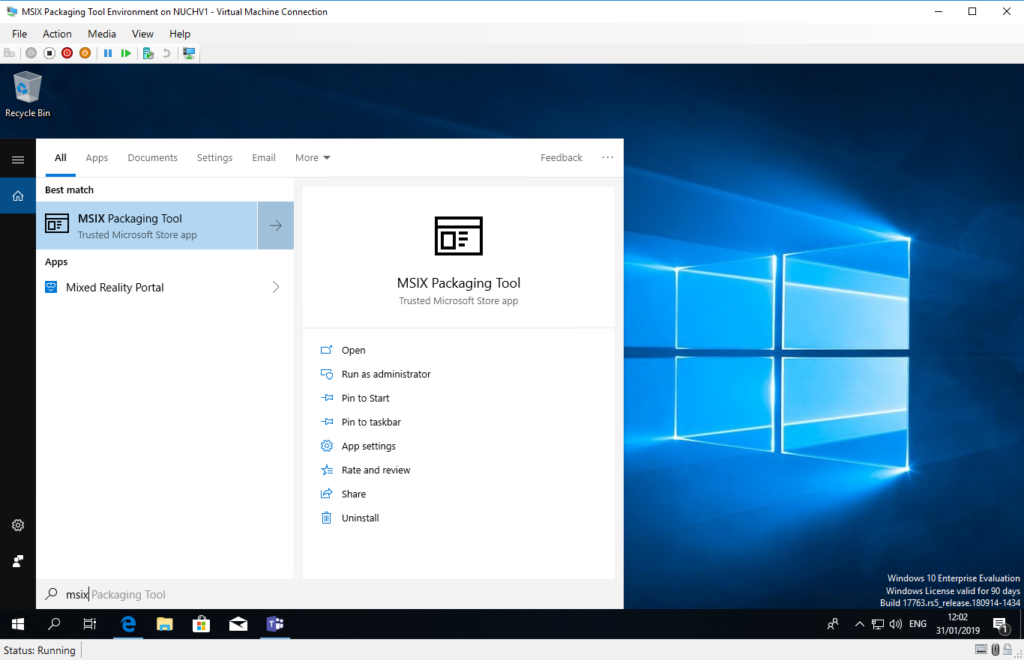Switch to the Documents search tab
Image resolution: width=1024 pixels, height=660 pixels.
point(152,158)
